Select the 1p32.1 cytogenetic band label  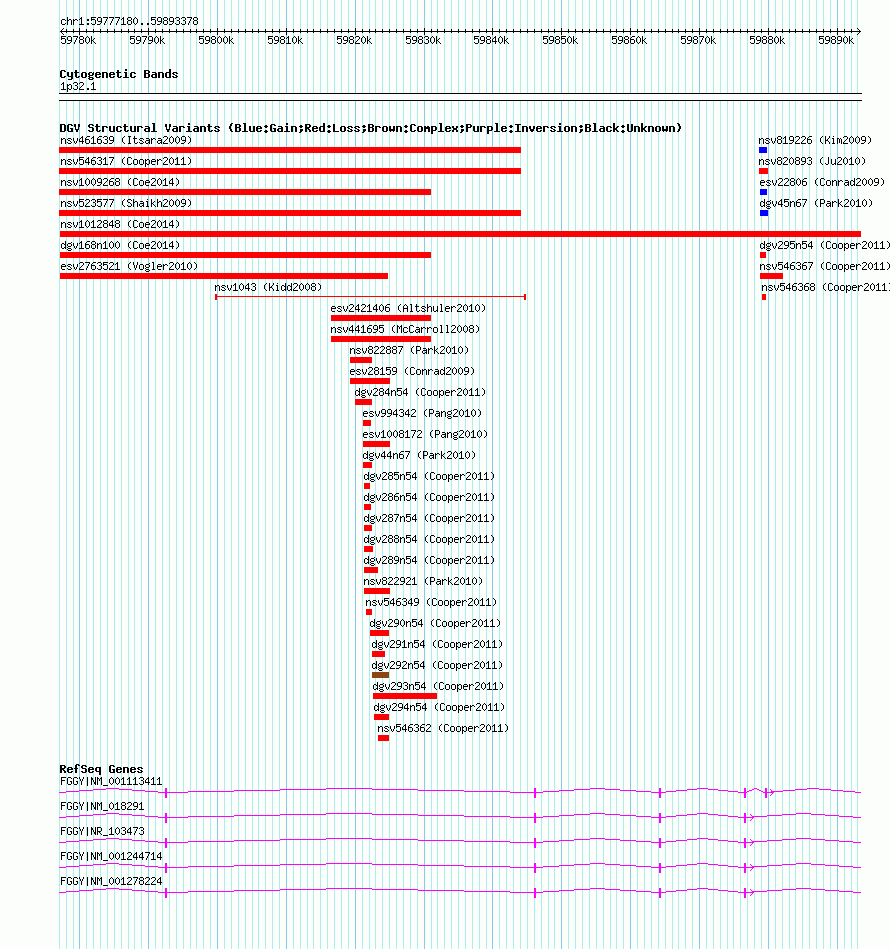tap(78, 87)
